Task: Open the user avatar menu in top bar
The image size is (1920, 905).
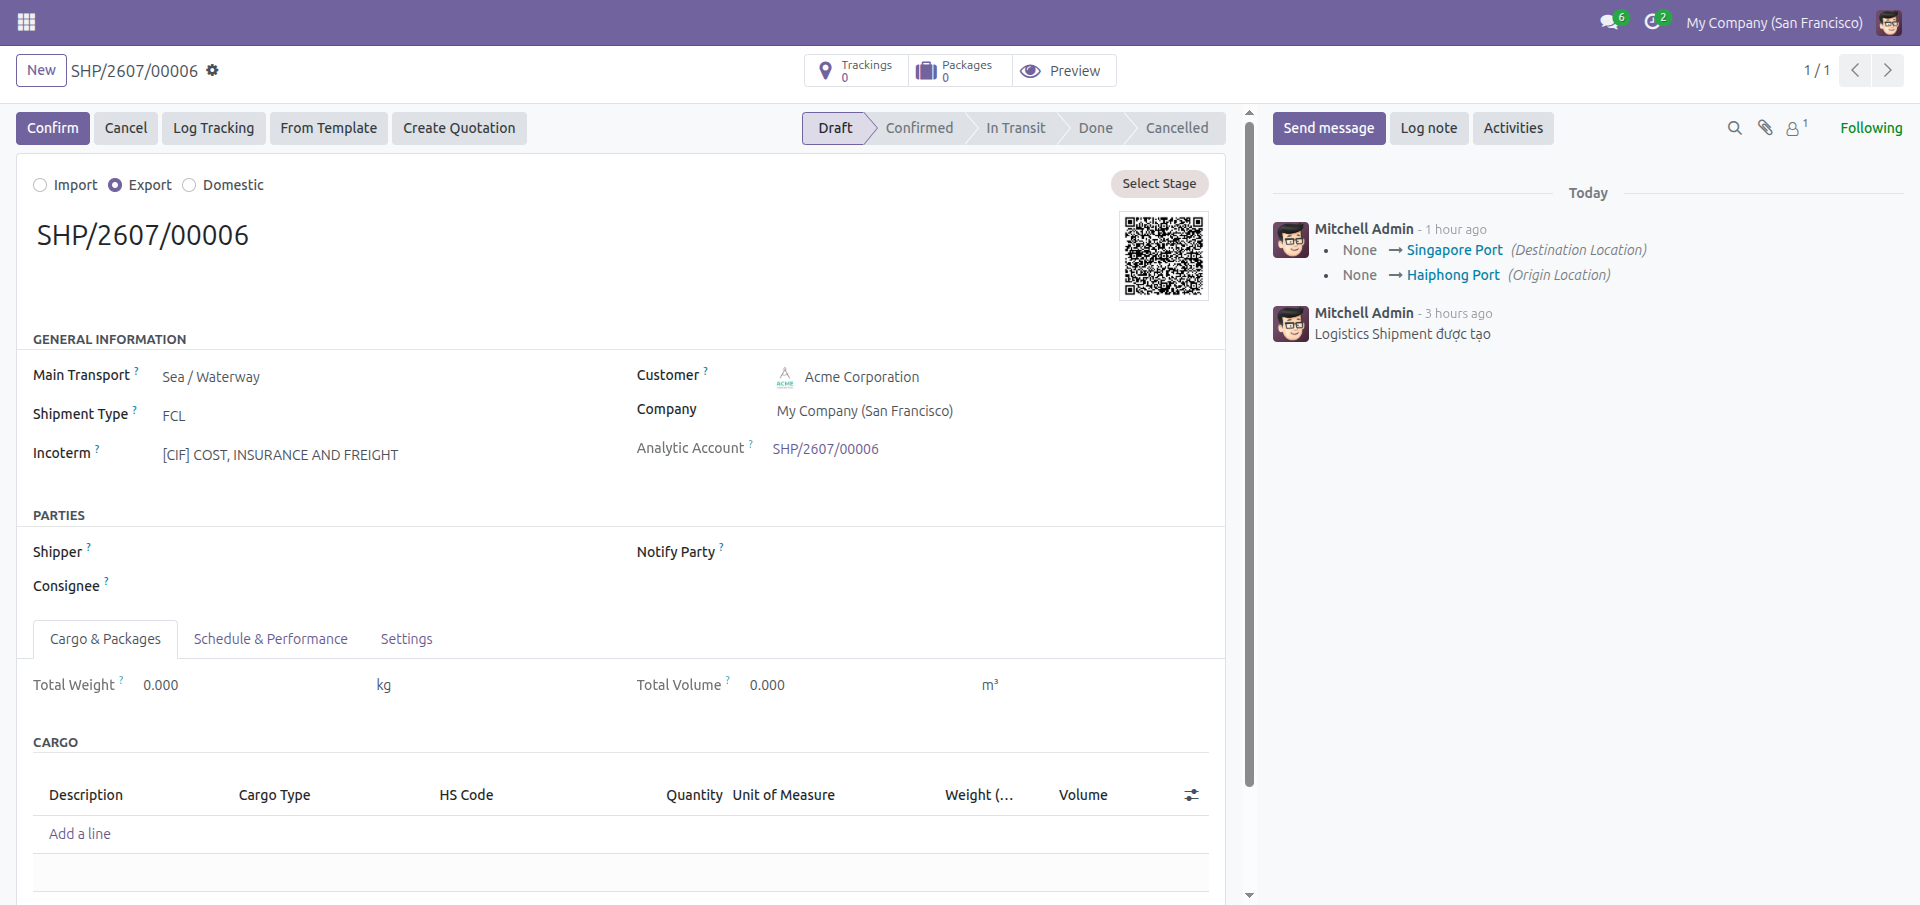Action: (x=1889, y=22)
